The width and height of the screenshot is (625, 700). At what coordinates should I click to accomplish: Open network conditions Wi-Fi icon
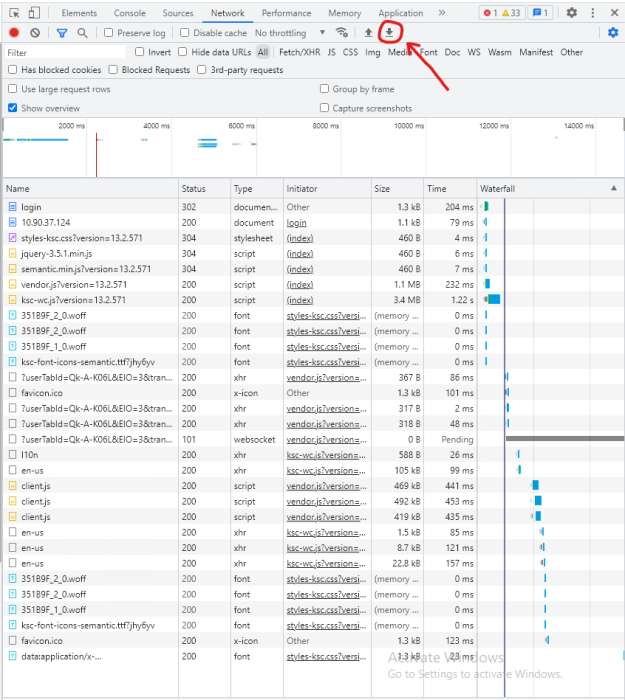[x=342, y=33]
